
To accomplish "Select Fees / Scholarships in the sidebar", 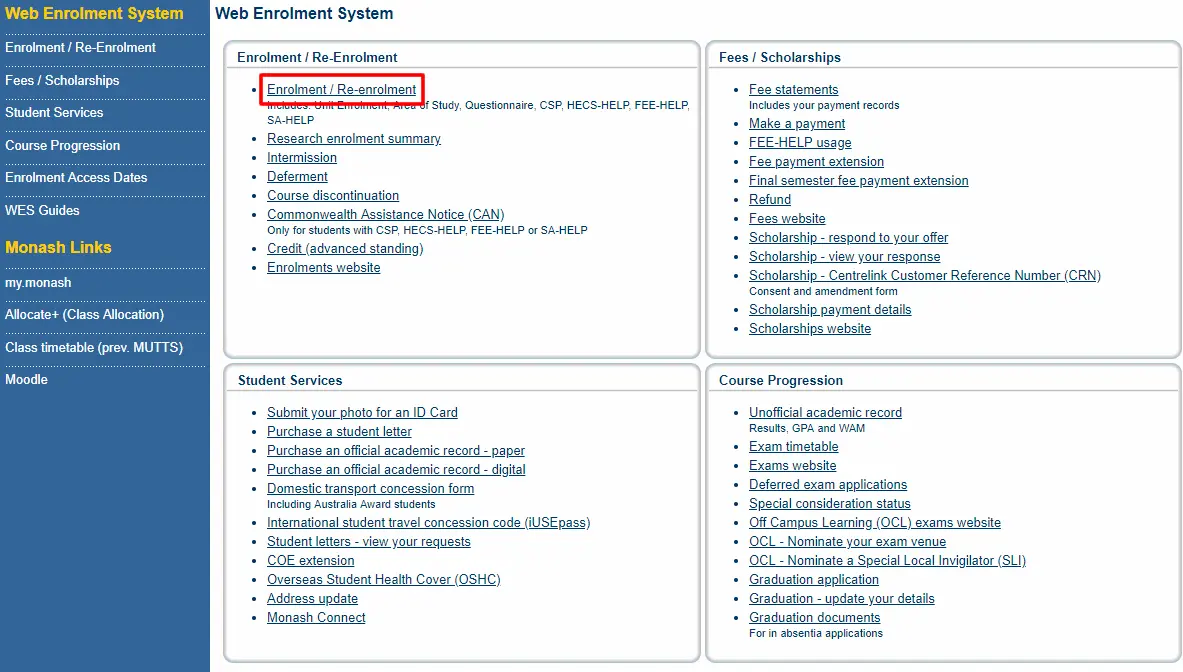I will pos(62,80).
